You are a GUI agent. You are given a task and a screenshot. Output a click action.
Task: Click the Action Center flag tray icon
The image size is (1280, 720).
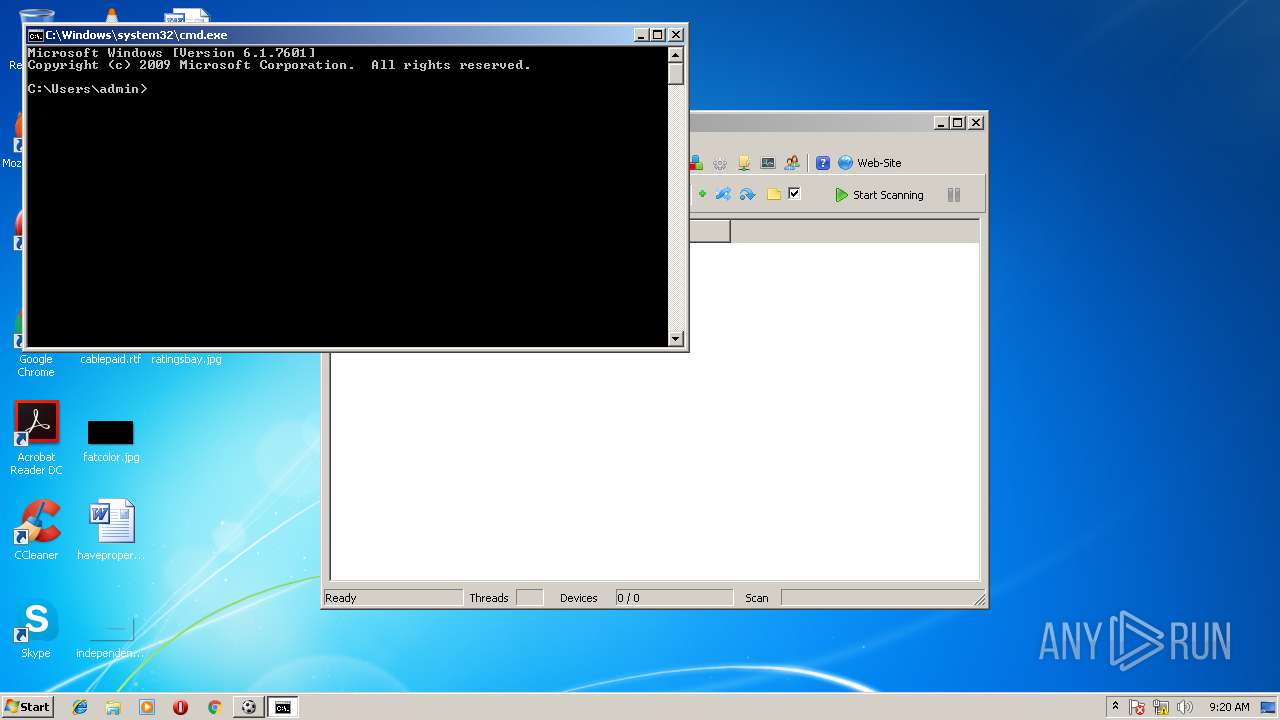point(1138,707)
